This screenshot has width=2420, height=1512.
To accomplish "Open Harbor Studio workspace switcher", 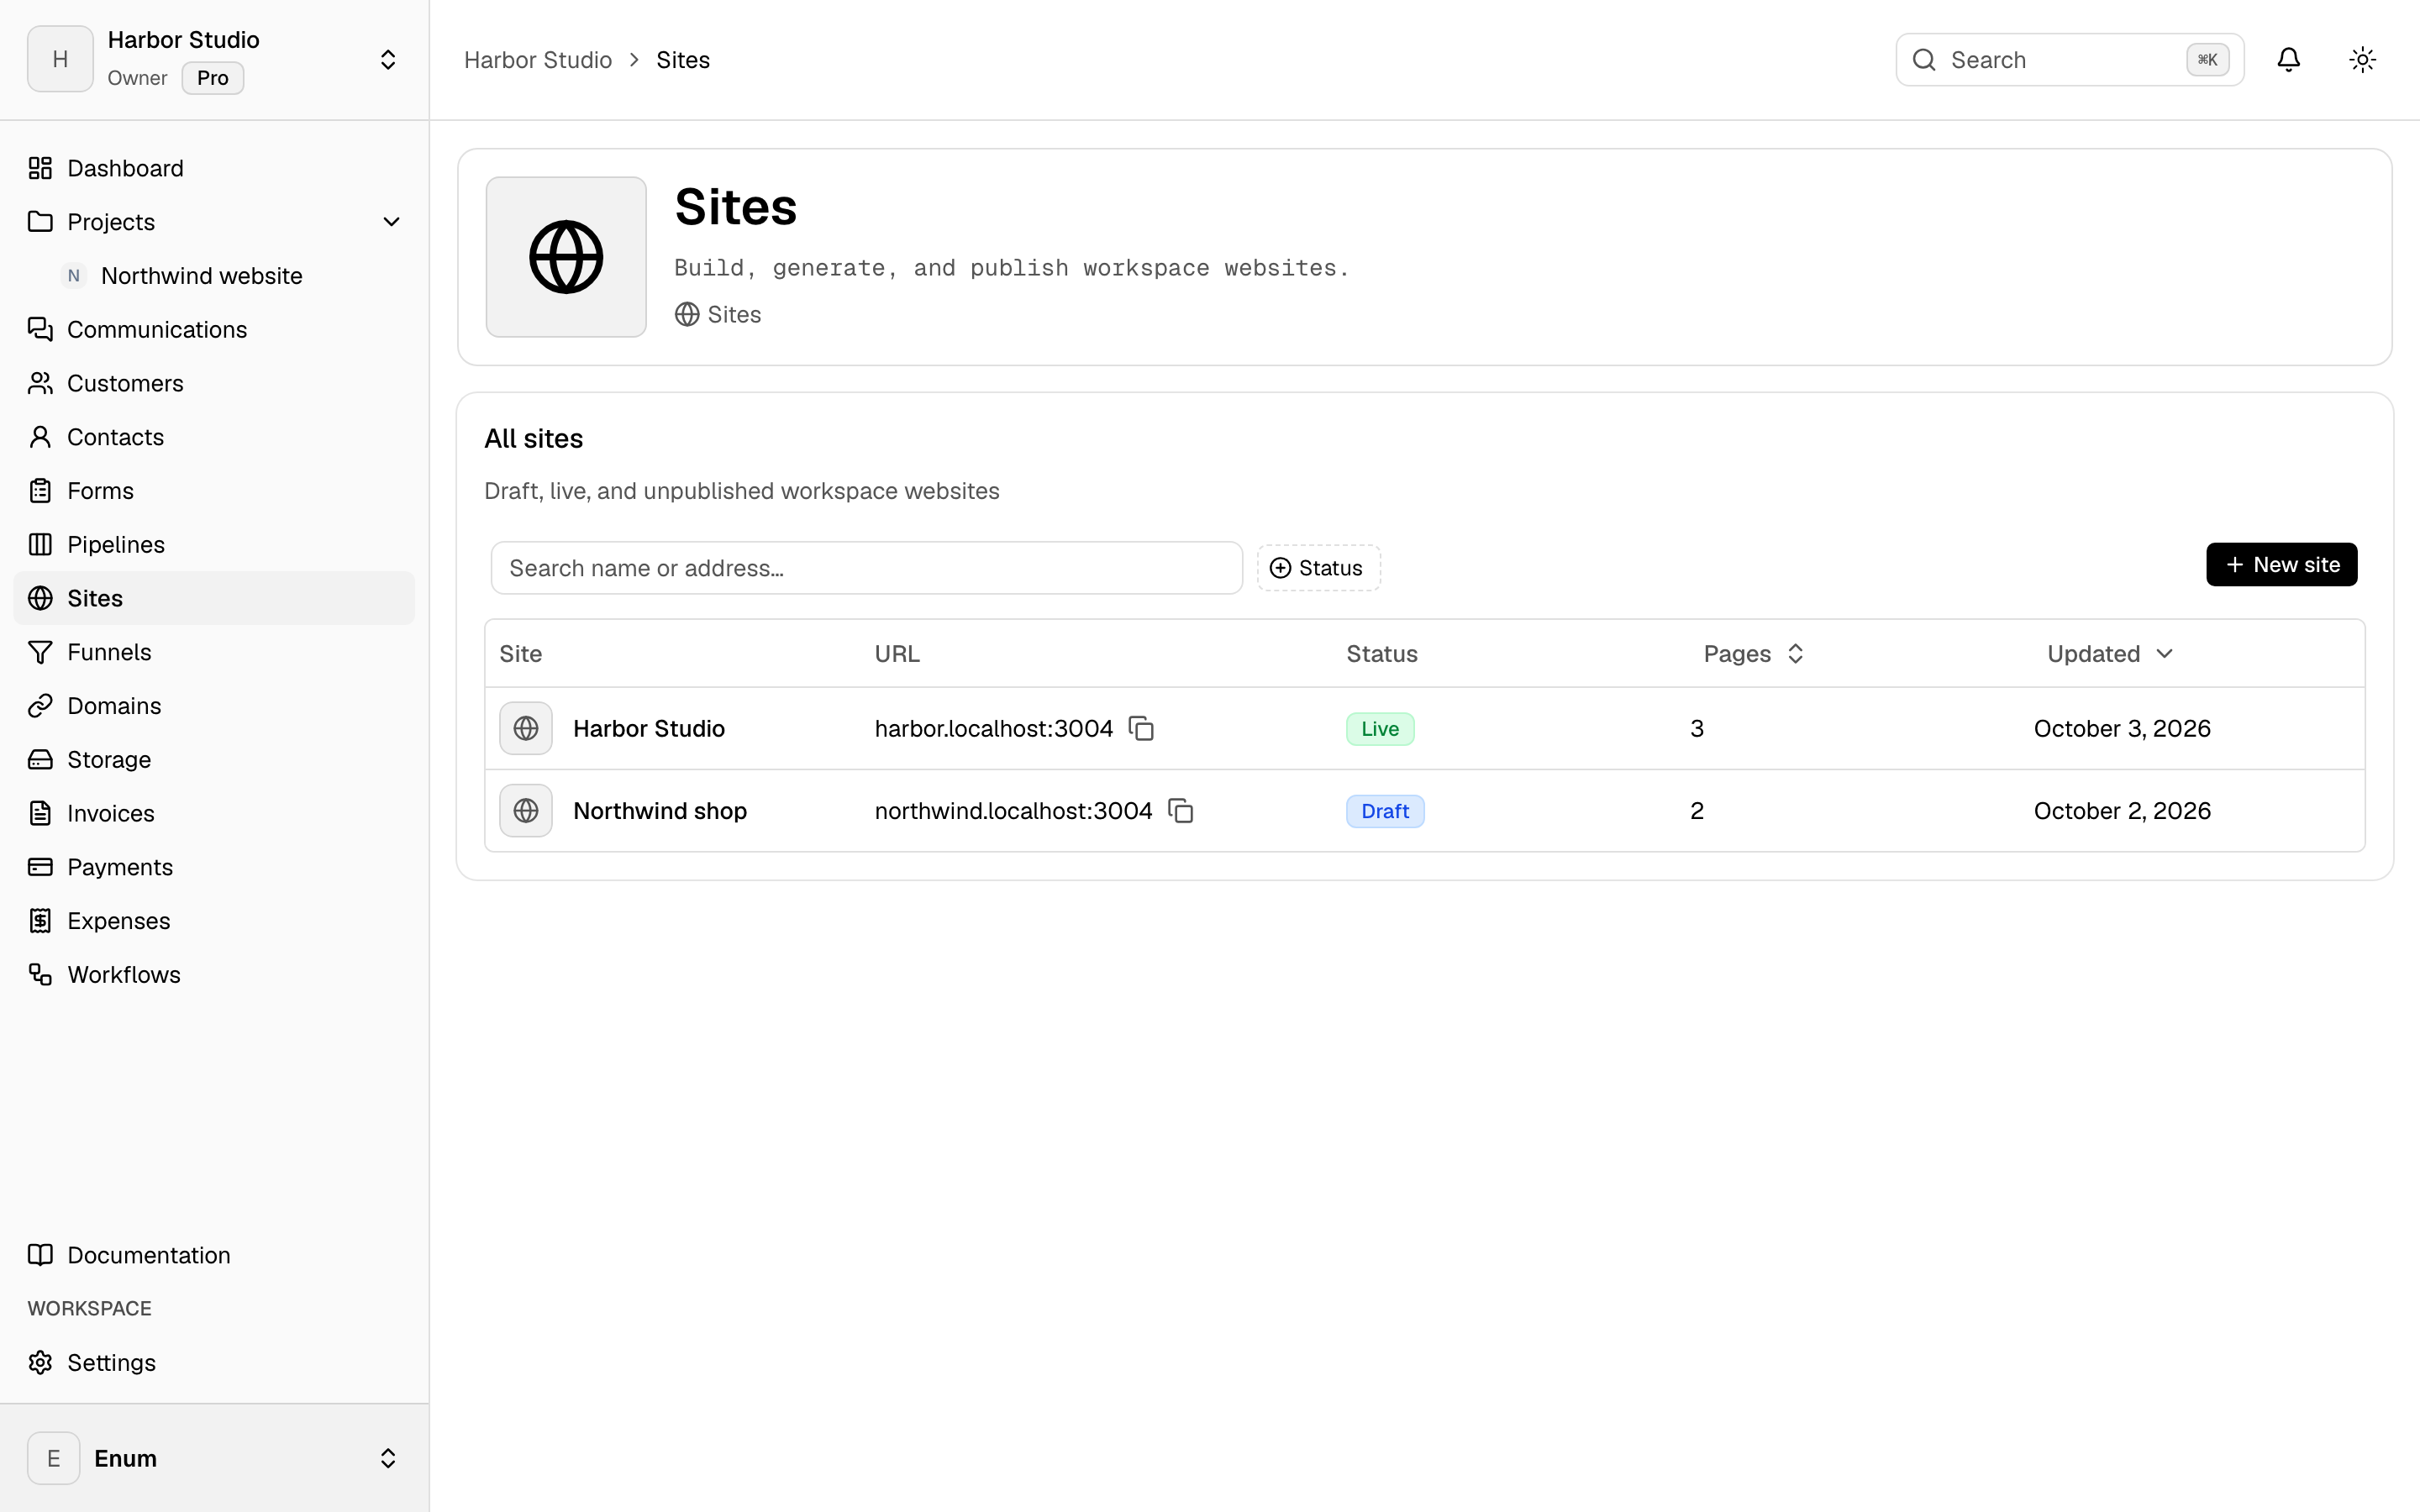I will [214, 60].
